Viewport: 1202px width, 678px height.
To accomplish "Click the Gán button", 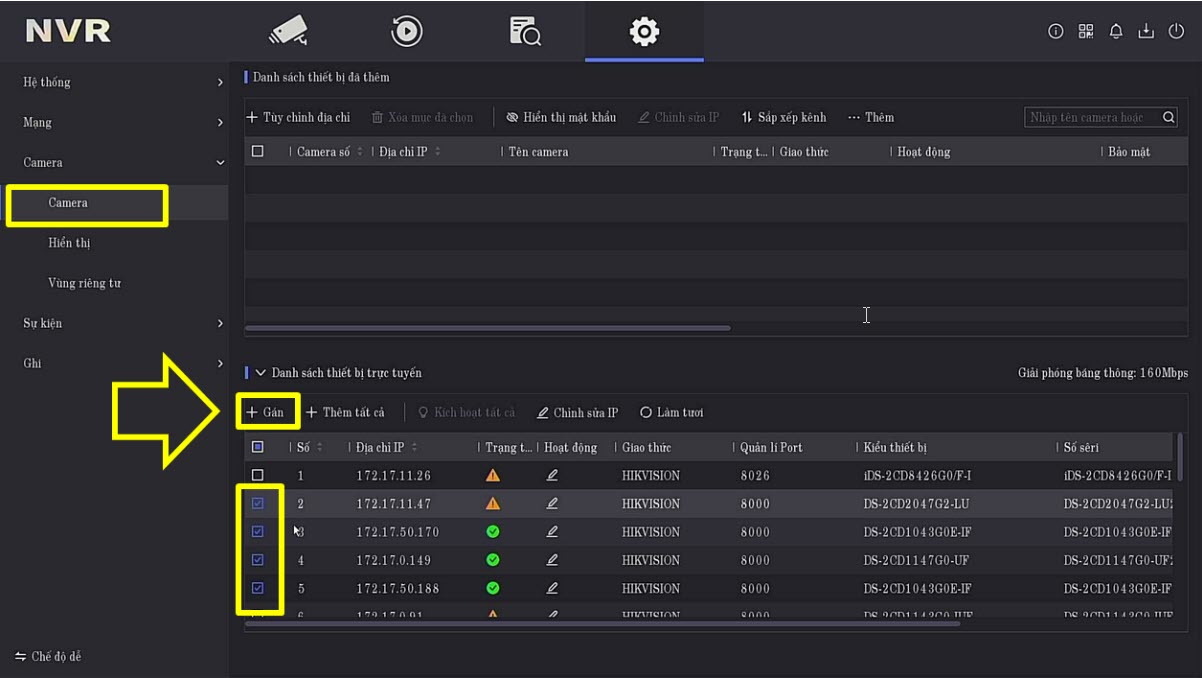I will pyautogui.click(x=265, y=413).
